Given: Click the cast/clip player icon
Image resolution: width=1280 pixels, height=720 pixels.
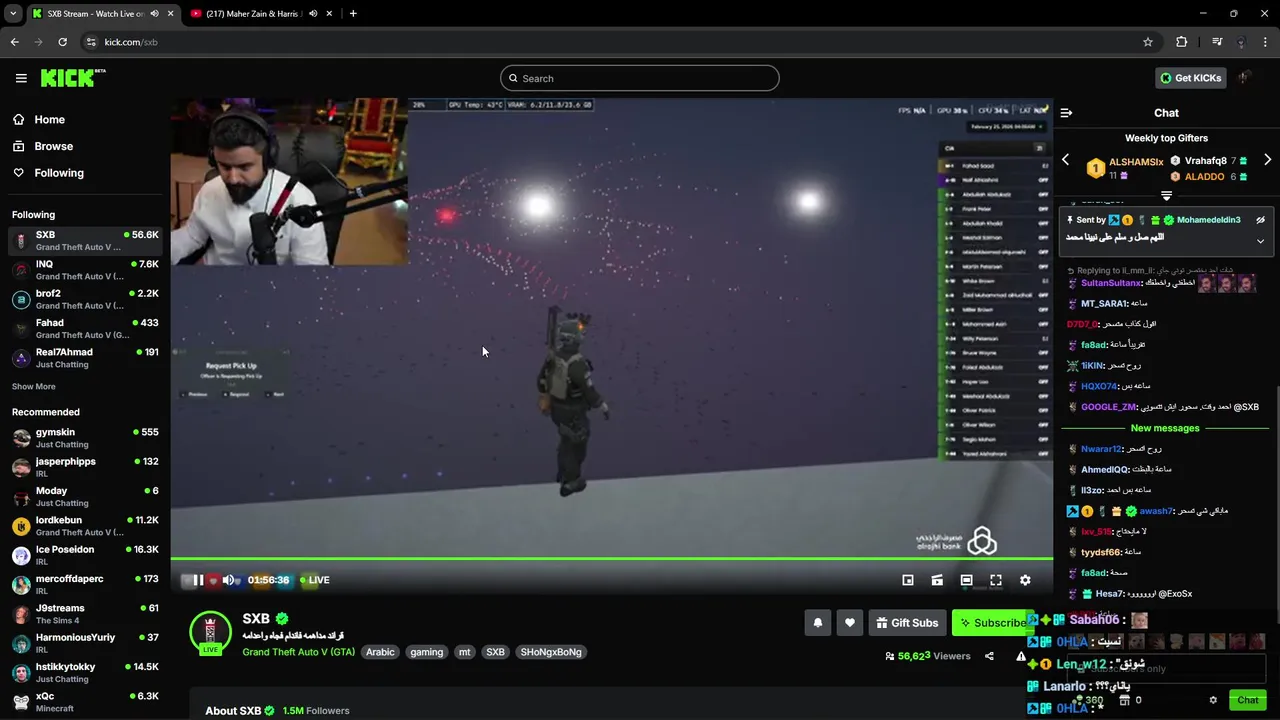Looking at the screenshot, I should tap(937, 580).
